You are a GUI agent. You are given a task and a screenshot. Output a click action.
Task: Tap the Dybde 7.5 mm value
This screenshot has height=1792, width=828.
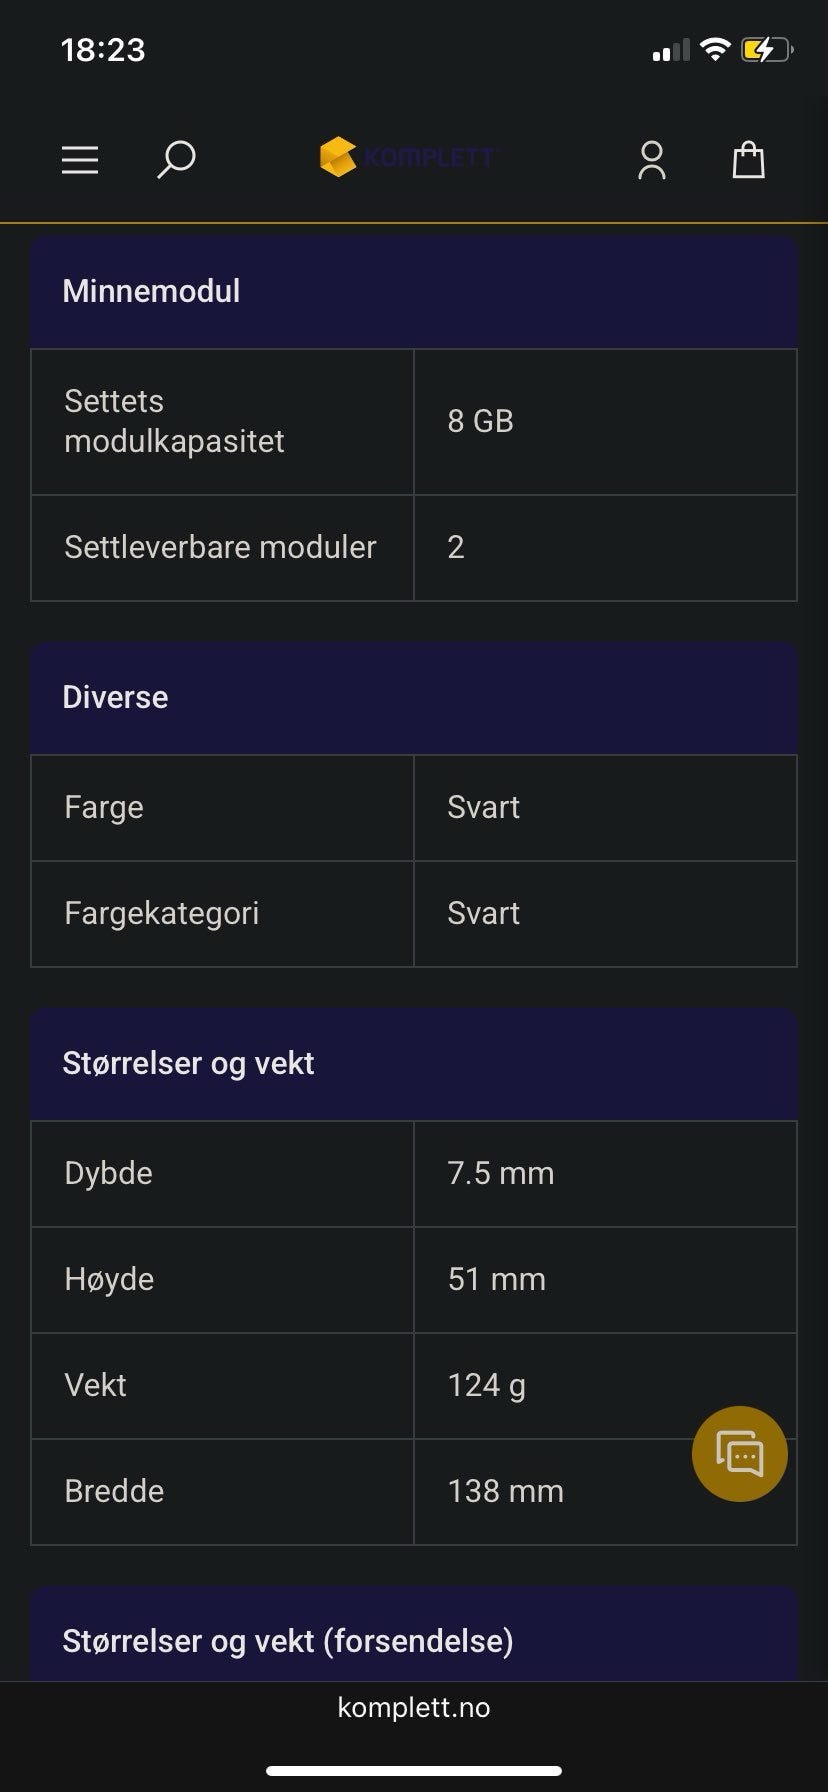501,1174
